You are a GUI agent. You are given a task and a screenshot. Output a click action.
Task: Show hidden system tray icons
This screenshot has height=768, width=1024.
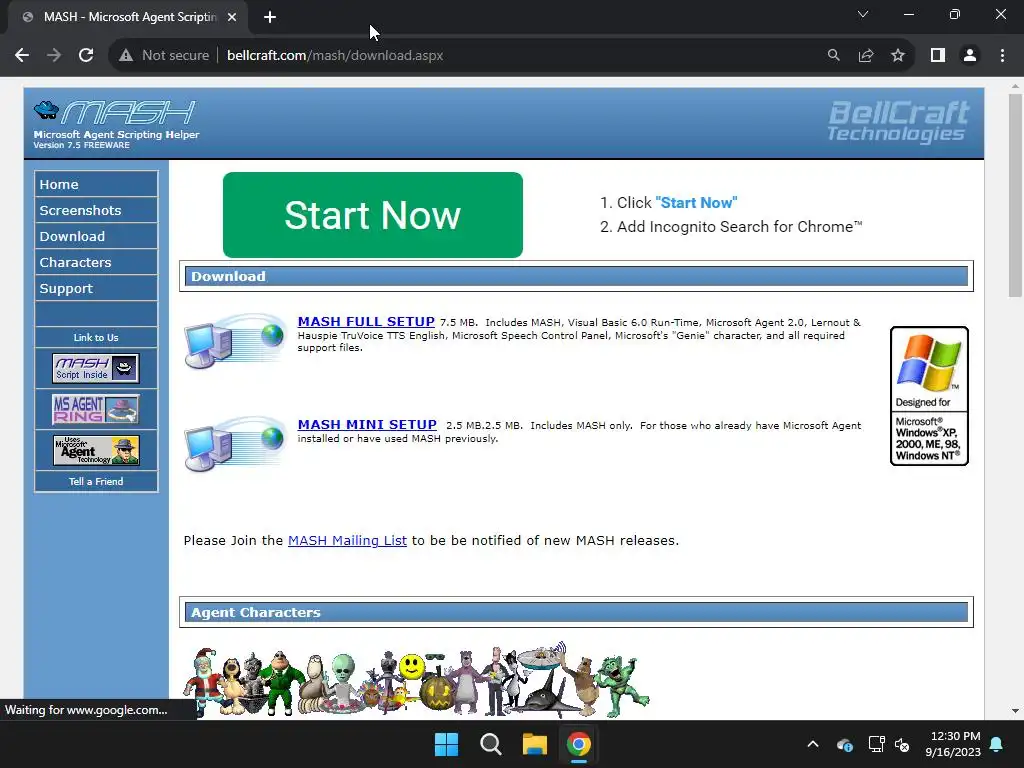click(813, 744)
